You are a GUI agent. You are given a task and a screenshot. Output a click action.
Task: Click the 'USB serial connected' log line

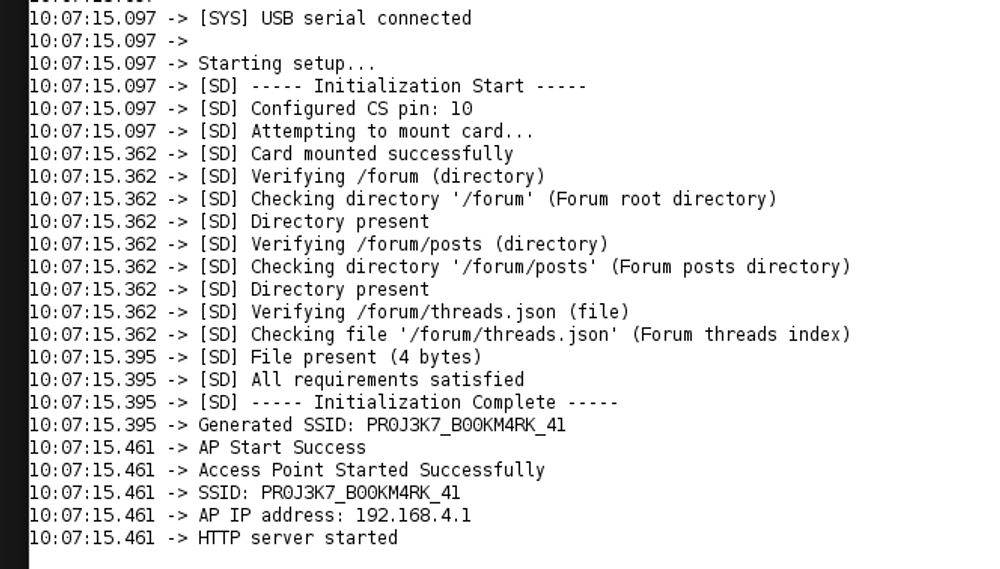334,18
